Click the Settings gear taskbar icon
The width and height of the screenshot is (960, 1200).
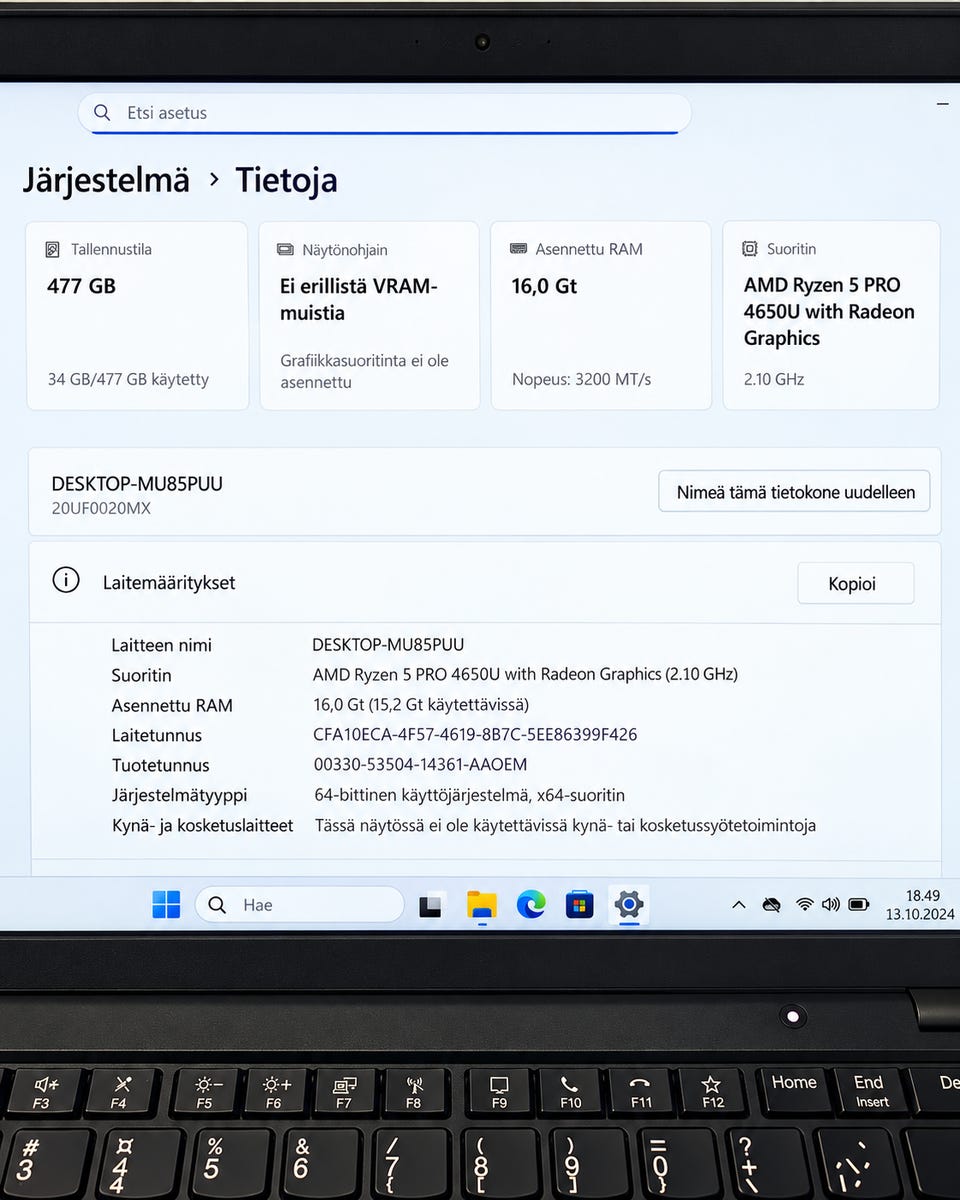628,905
